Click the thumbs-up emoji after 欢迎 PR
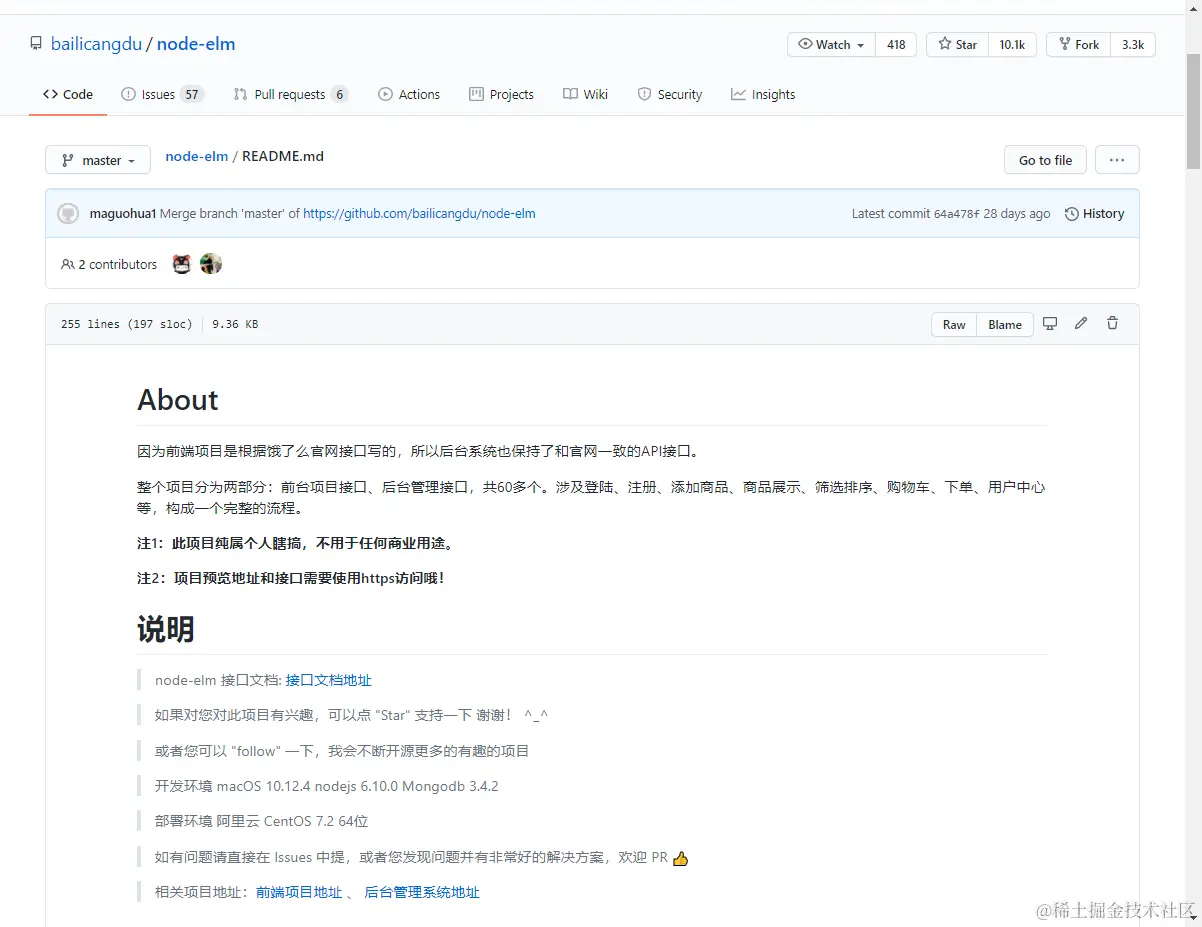This screenshot has height=927, width=1202. pos(681,858)
